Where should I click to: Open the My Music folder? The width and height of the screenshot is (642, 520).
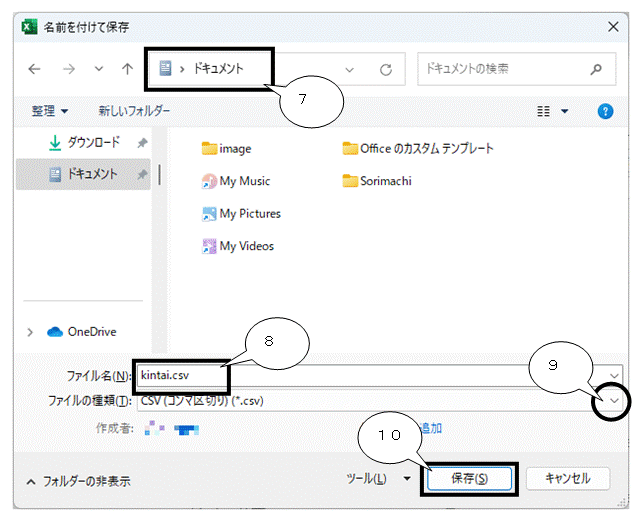[x=244, y=181]
